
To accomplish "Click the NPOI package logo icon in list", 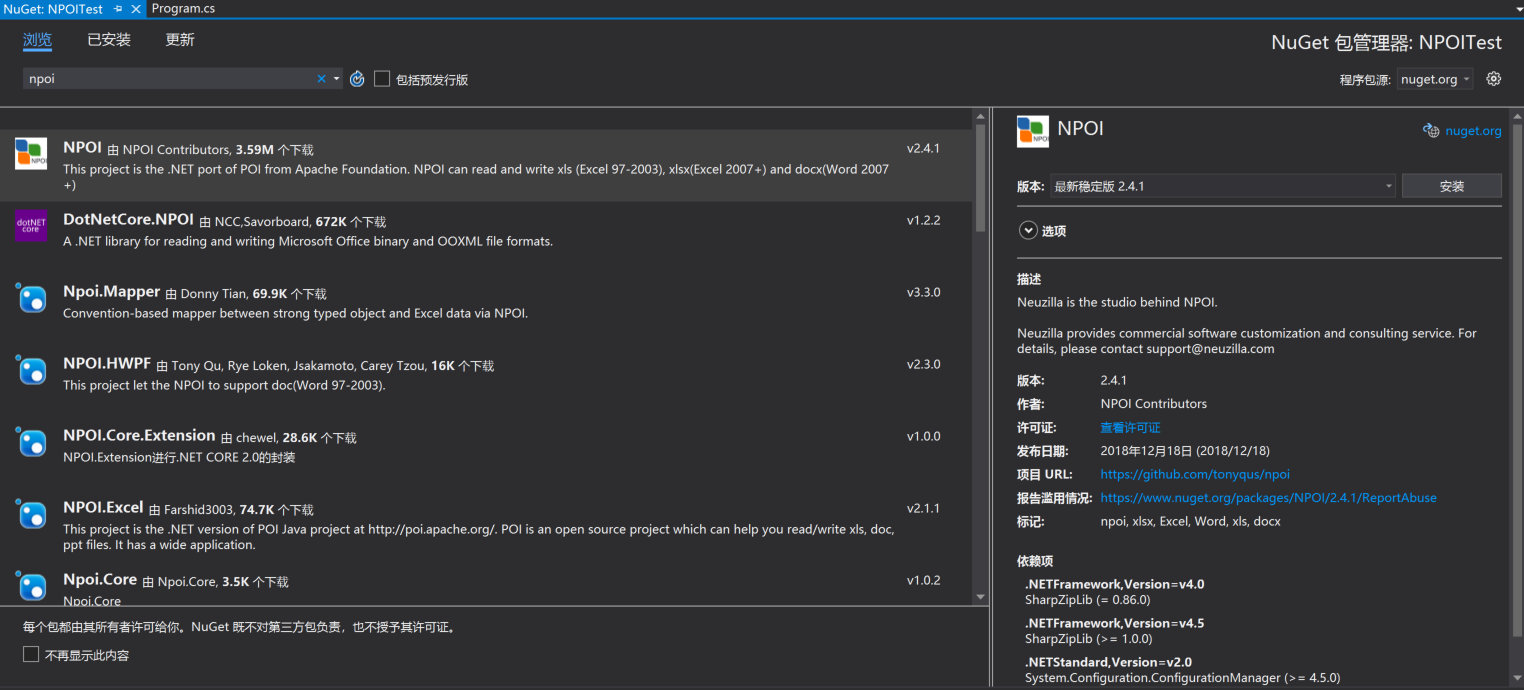I will tap(31, 153).
